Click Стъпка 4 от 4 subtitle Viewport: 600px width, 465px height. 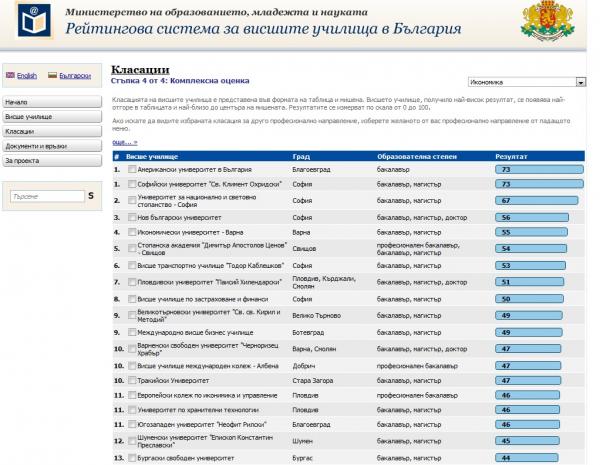coord(180,81)
